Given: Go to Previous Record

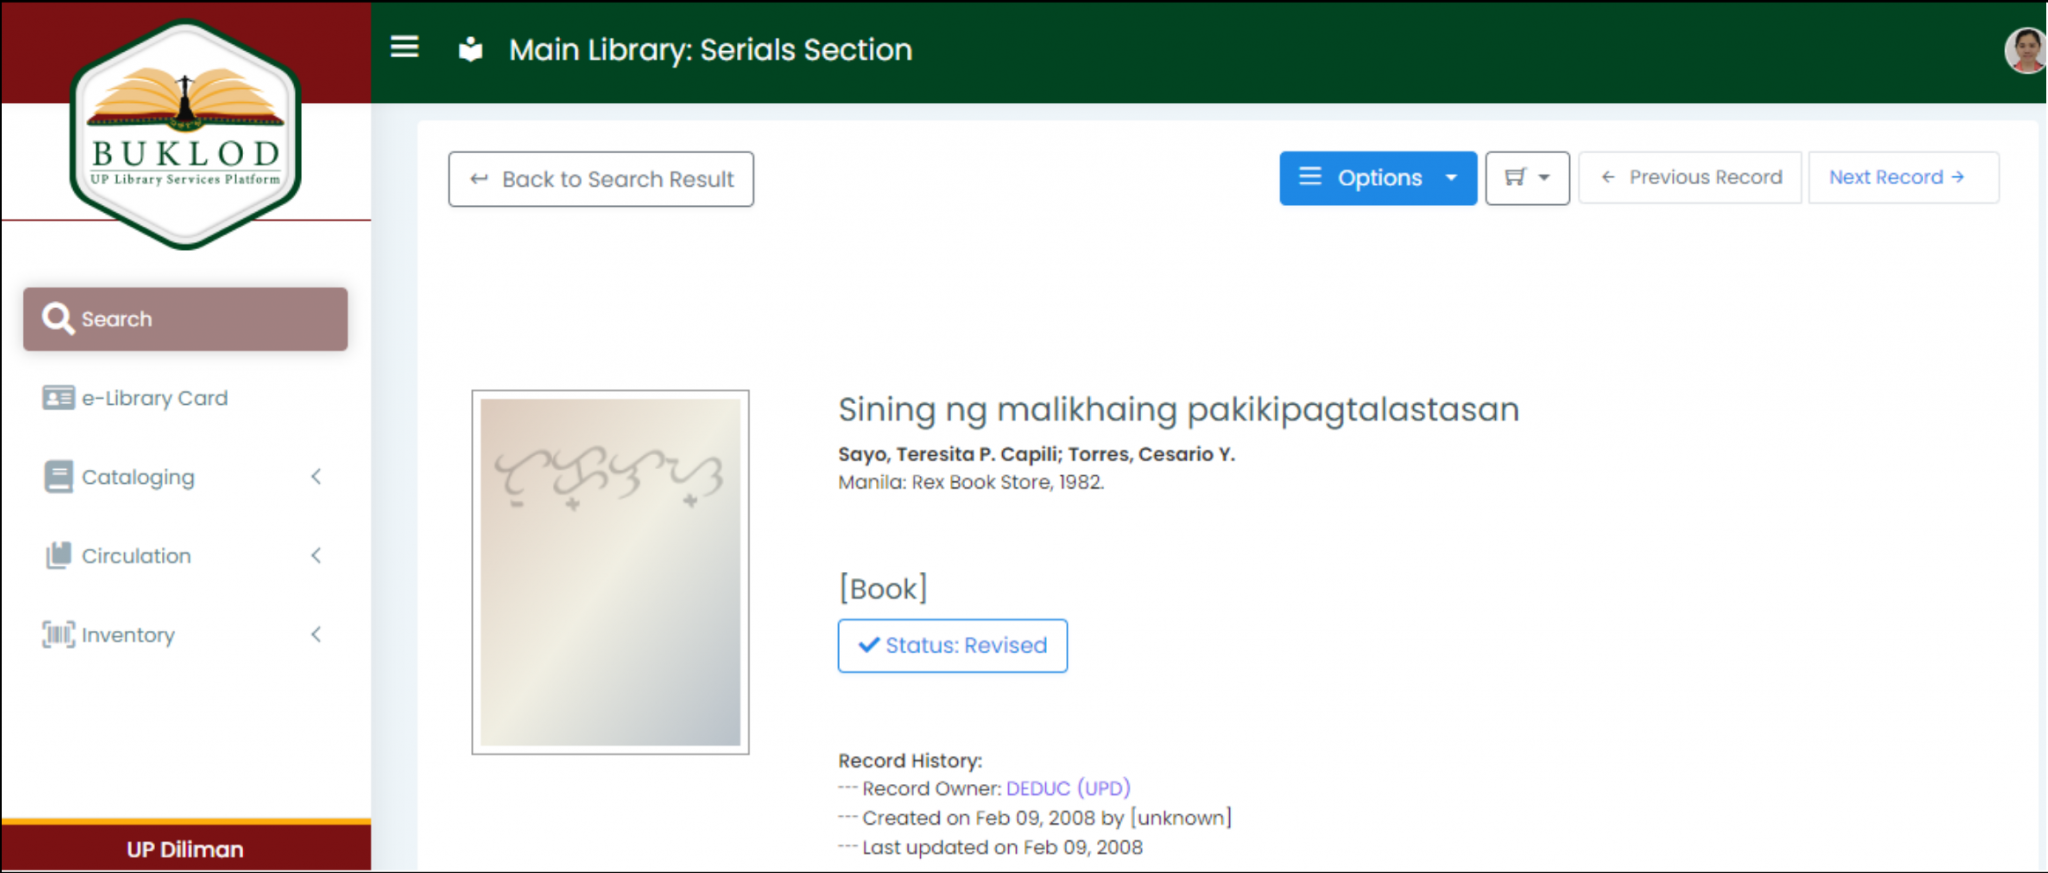Looking at the screenshot, I should [1690, 177].
